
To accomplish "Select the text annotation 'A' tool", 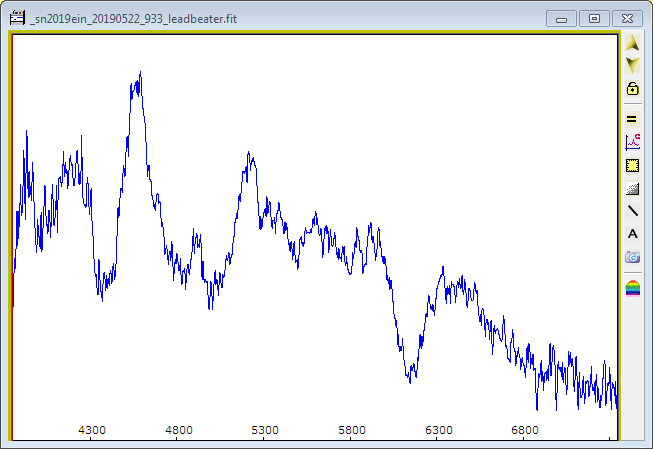I will (632, 234).
